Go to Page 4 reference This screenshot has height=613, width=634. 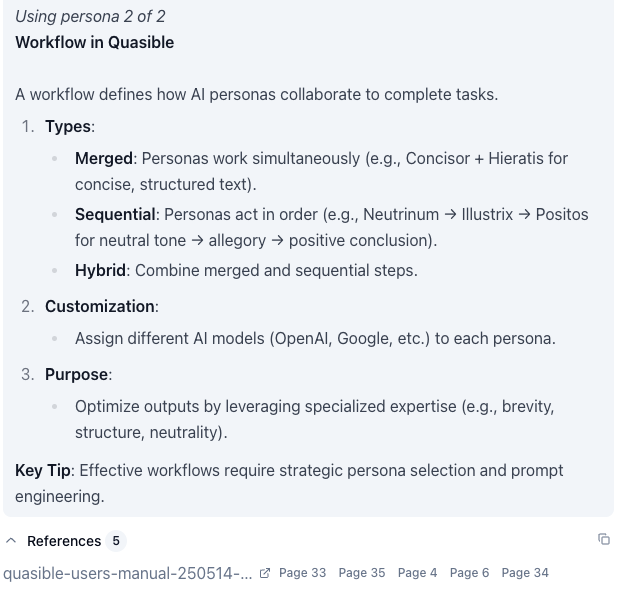417,573
